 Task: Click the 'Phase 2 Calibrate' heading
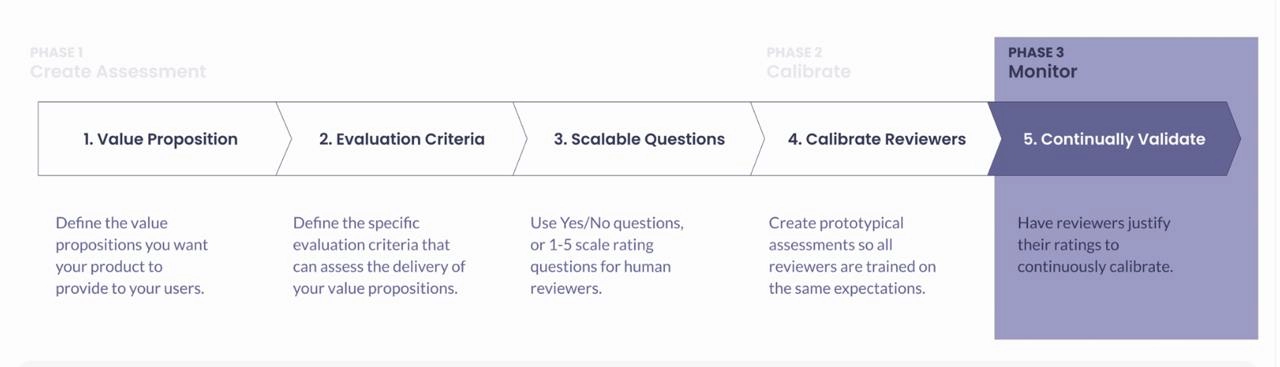tap(809, 63)
